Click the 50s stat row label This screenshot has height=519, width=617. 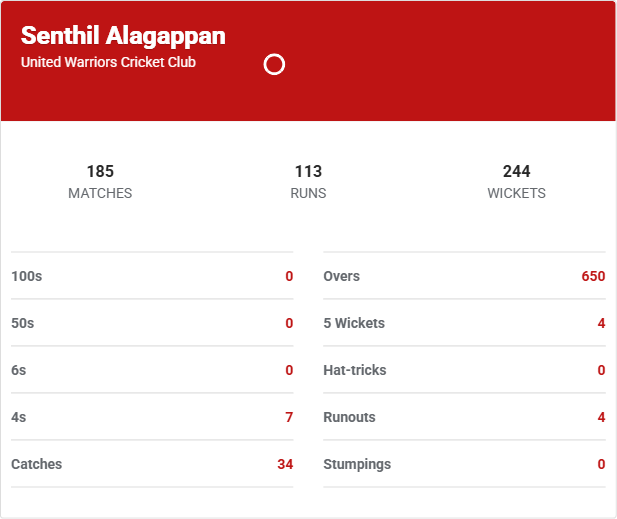click(23, 323)
